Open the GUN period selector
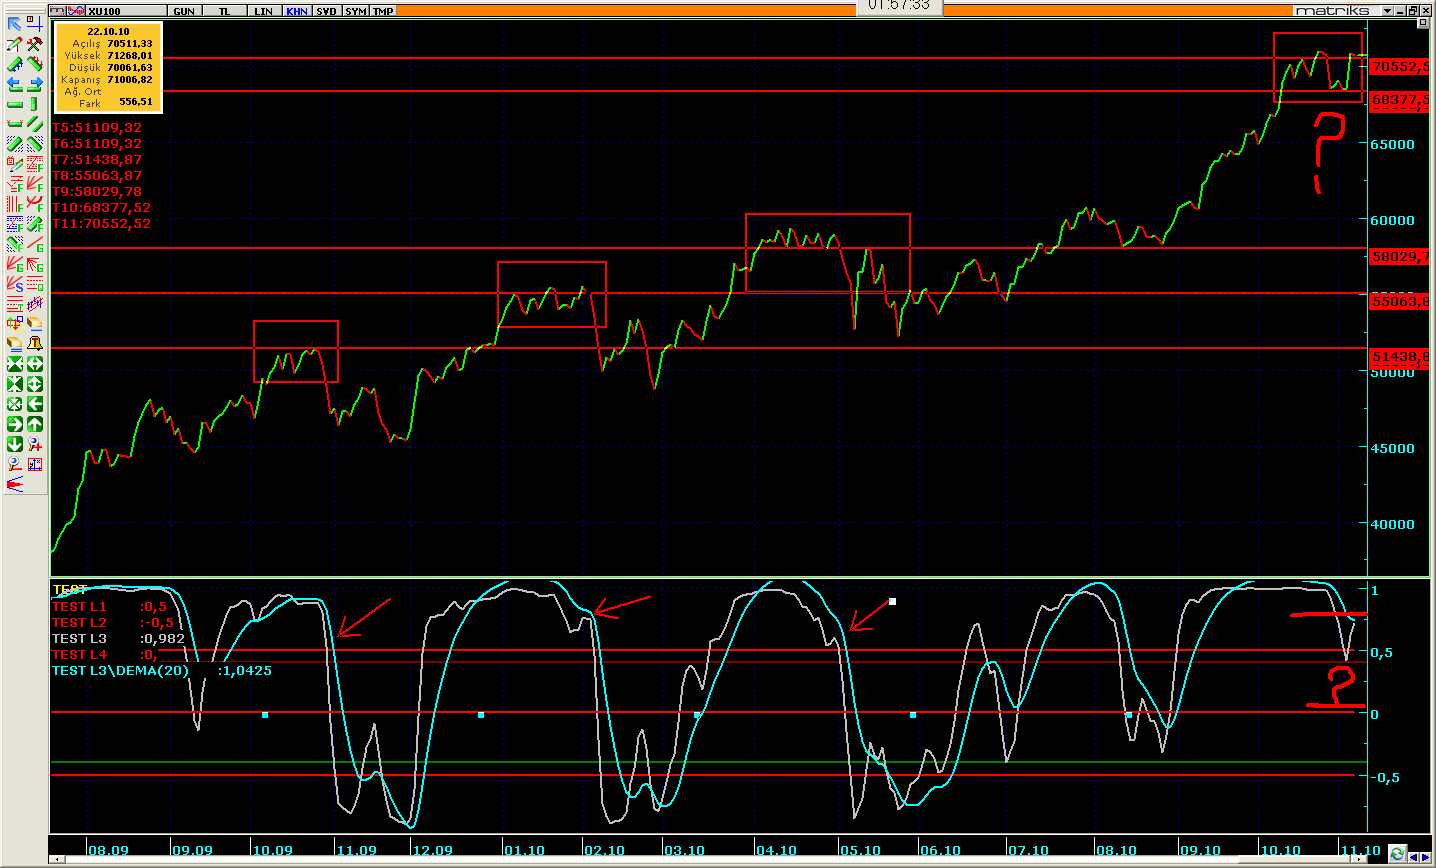1436x868 pixels. (x=184, y=11)
